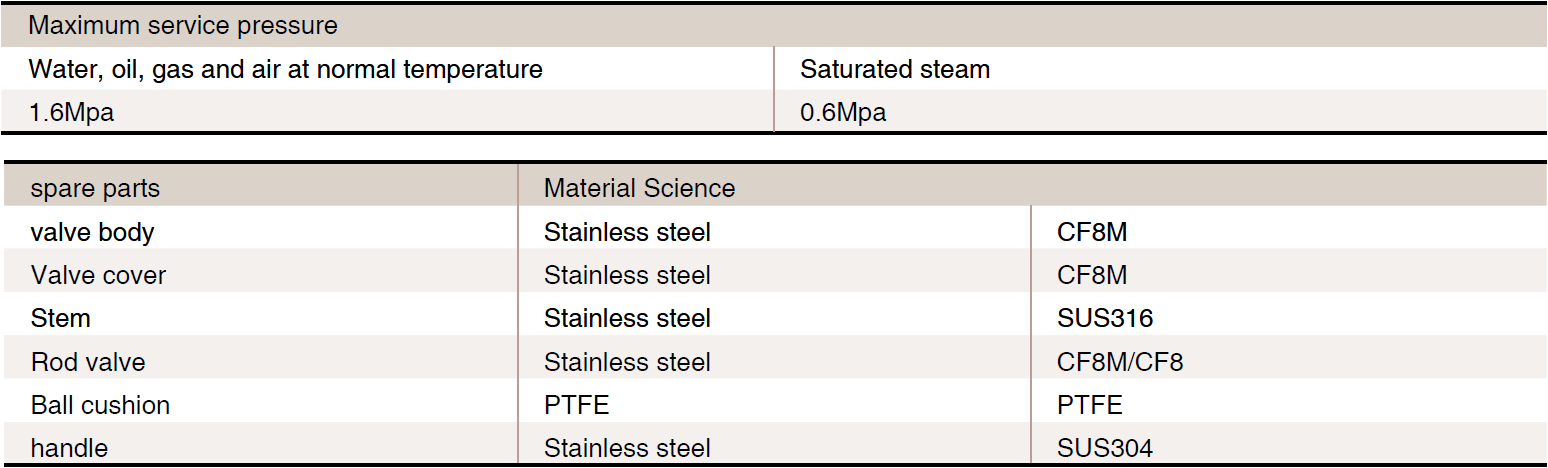Select the 'Ball cushion' row label
Viewport: 1548px width, 468px height.
tap(101, 404)
